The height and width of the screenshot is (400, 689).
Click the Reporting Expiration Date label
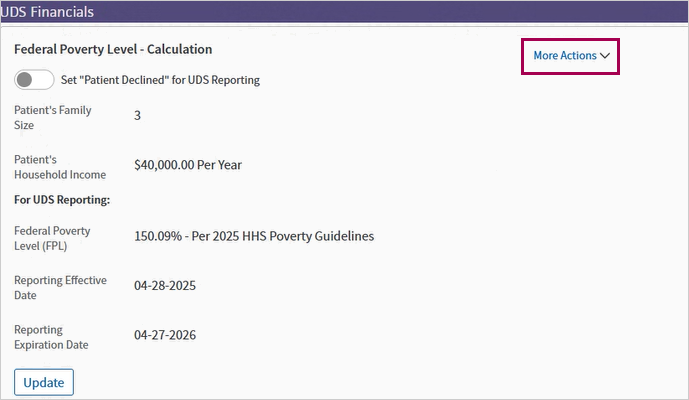(x=51, y=337)
